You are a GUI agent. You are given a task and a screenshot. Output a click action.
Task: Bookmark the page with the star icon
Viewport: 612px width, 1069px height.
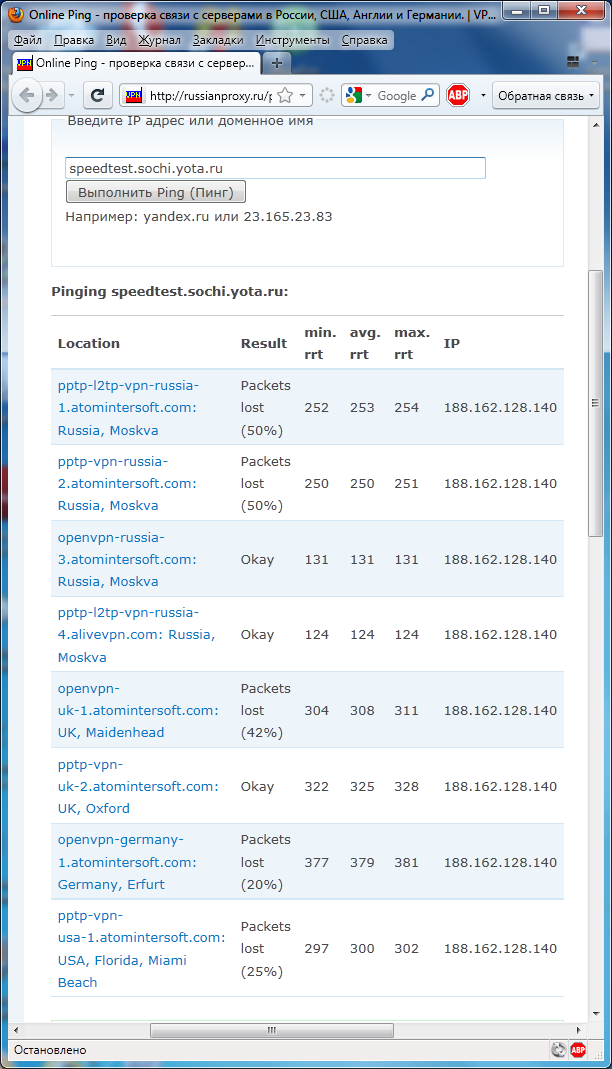[x=285, y=95]
